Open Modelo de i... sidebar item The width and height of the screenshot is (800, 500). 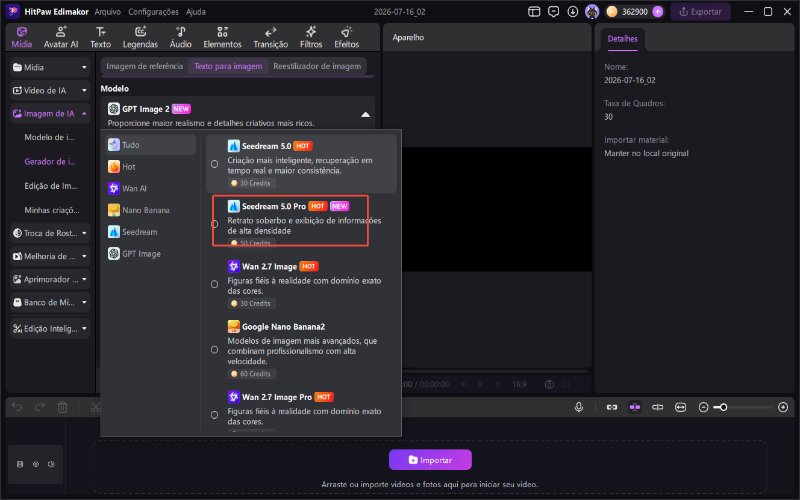[49, 137]
